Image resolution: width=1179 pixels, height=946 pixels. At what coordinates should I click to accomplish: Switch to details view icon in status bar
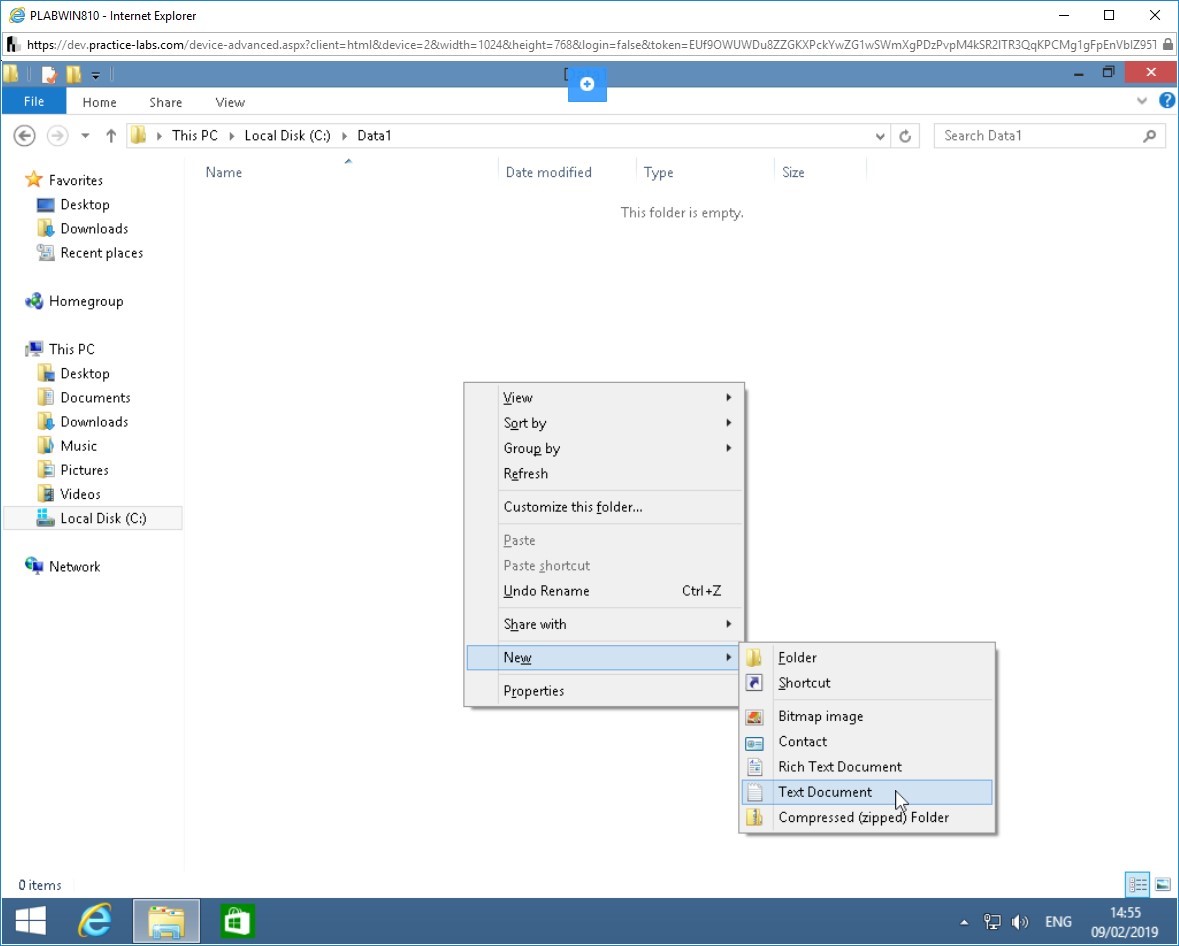click(x=1137, y=884)
